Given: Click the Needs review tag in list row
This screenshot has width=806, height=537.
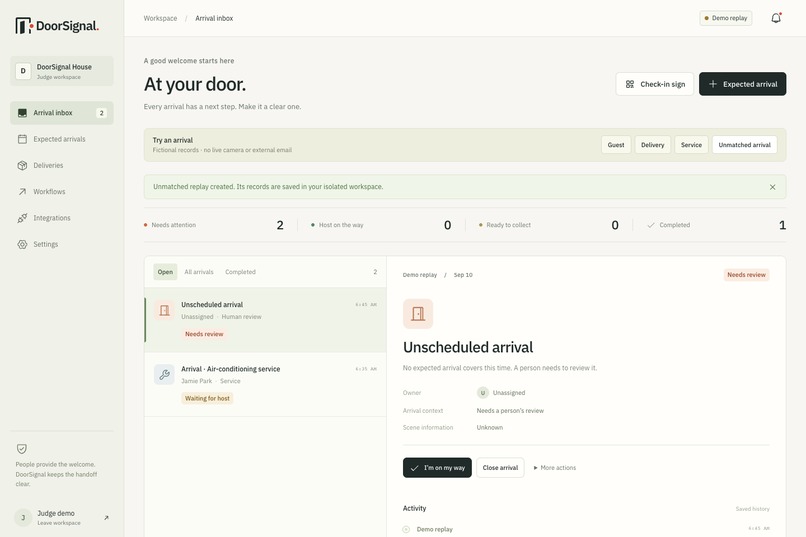Looking at the screenshot, I should 204,334.
